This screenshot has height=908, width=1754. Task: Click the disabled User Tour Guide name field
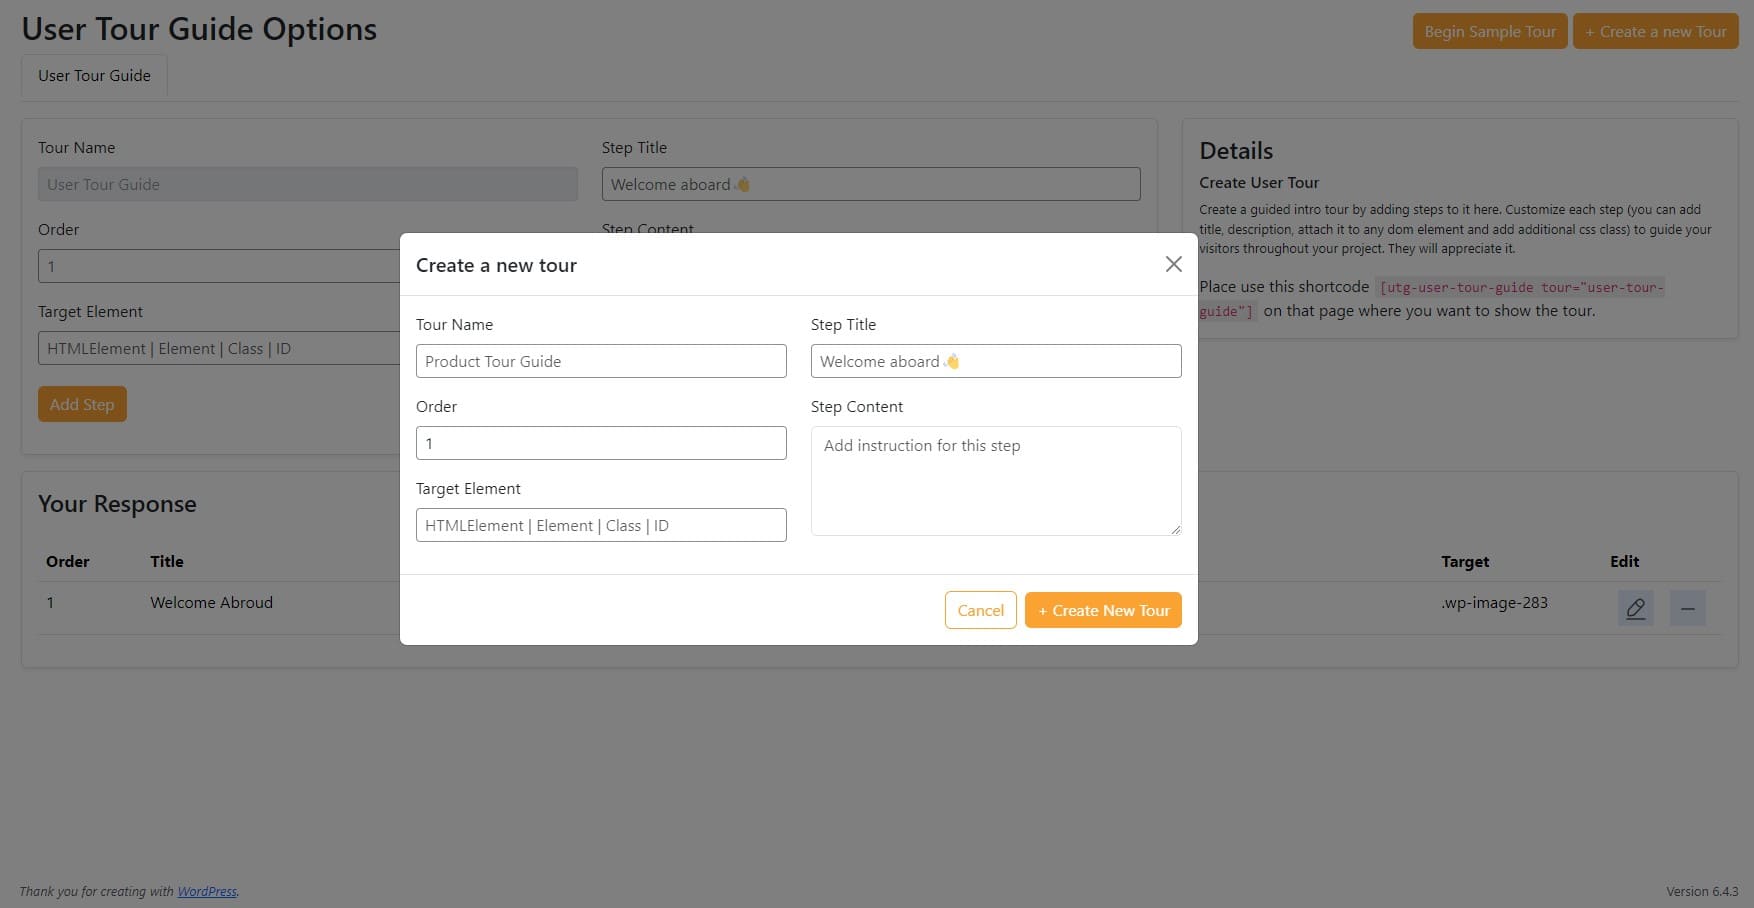[x=307, y=184]
